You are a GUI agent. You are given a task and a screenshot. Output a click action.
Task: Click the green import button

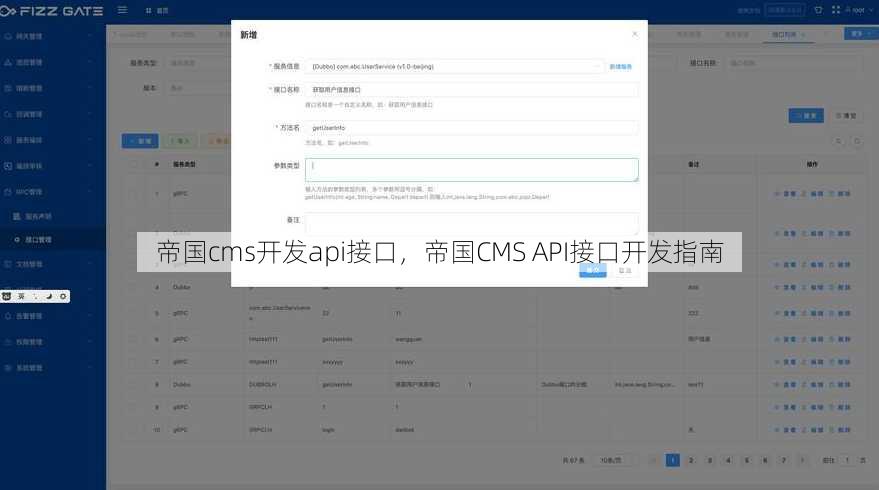pyautogui.click(x=180, y=141)
